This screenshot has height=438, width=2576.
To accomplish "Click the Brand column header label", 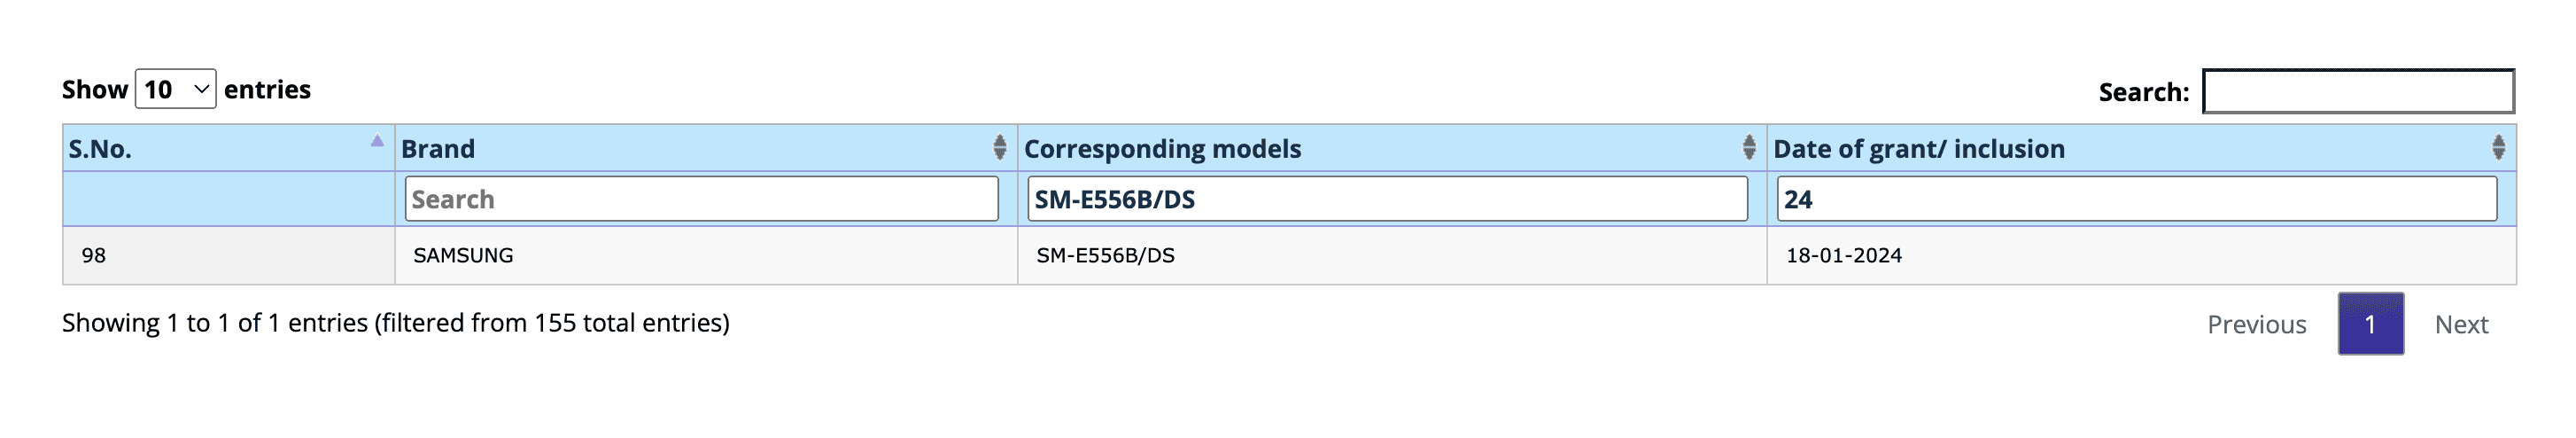I will 438,149.
